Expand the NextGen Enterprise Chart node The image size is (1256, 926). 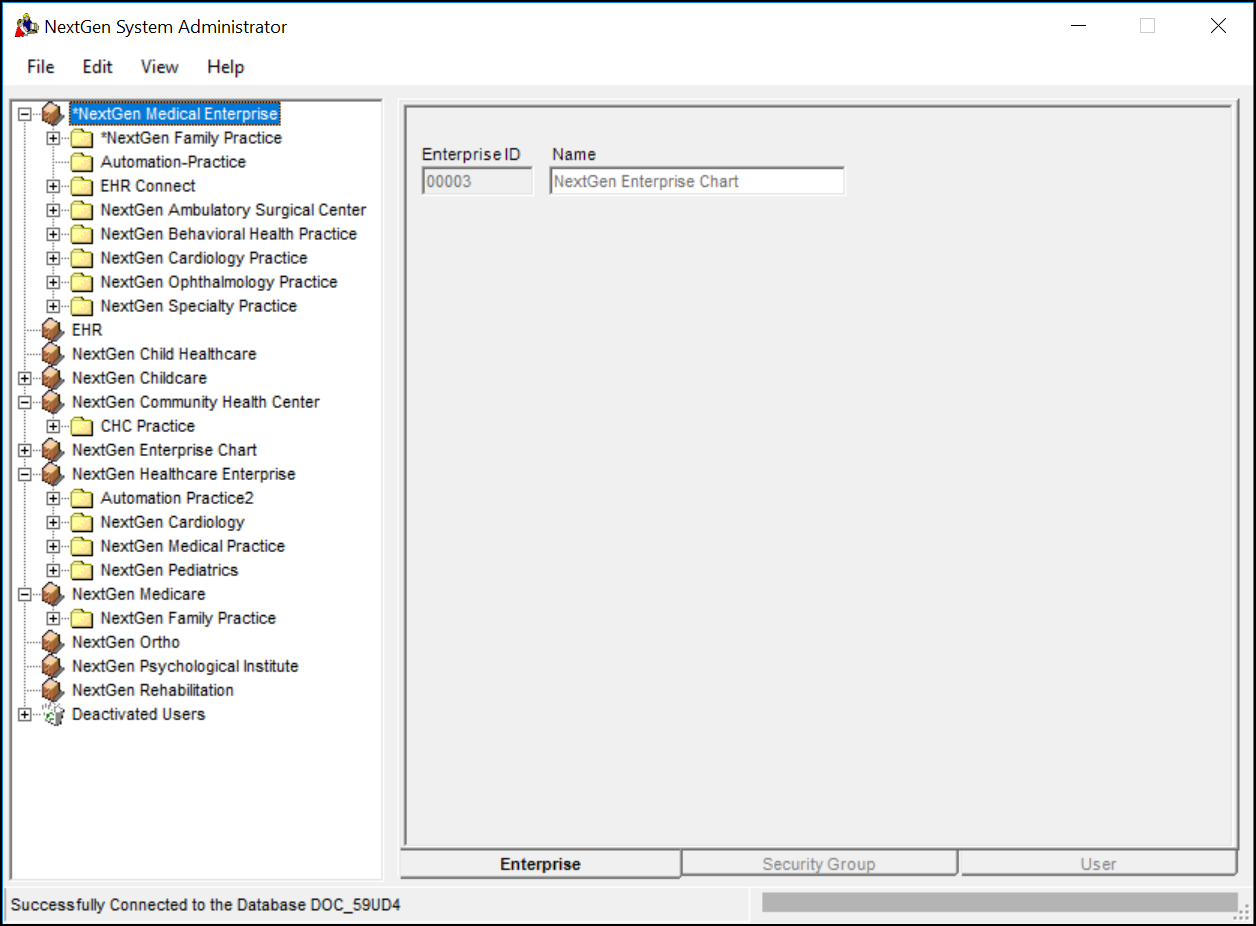pos(25,450)
